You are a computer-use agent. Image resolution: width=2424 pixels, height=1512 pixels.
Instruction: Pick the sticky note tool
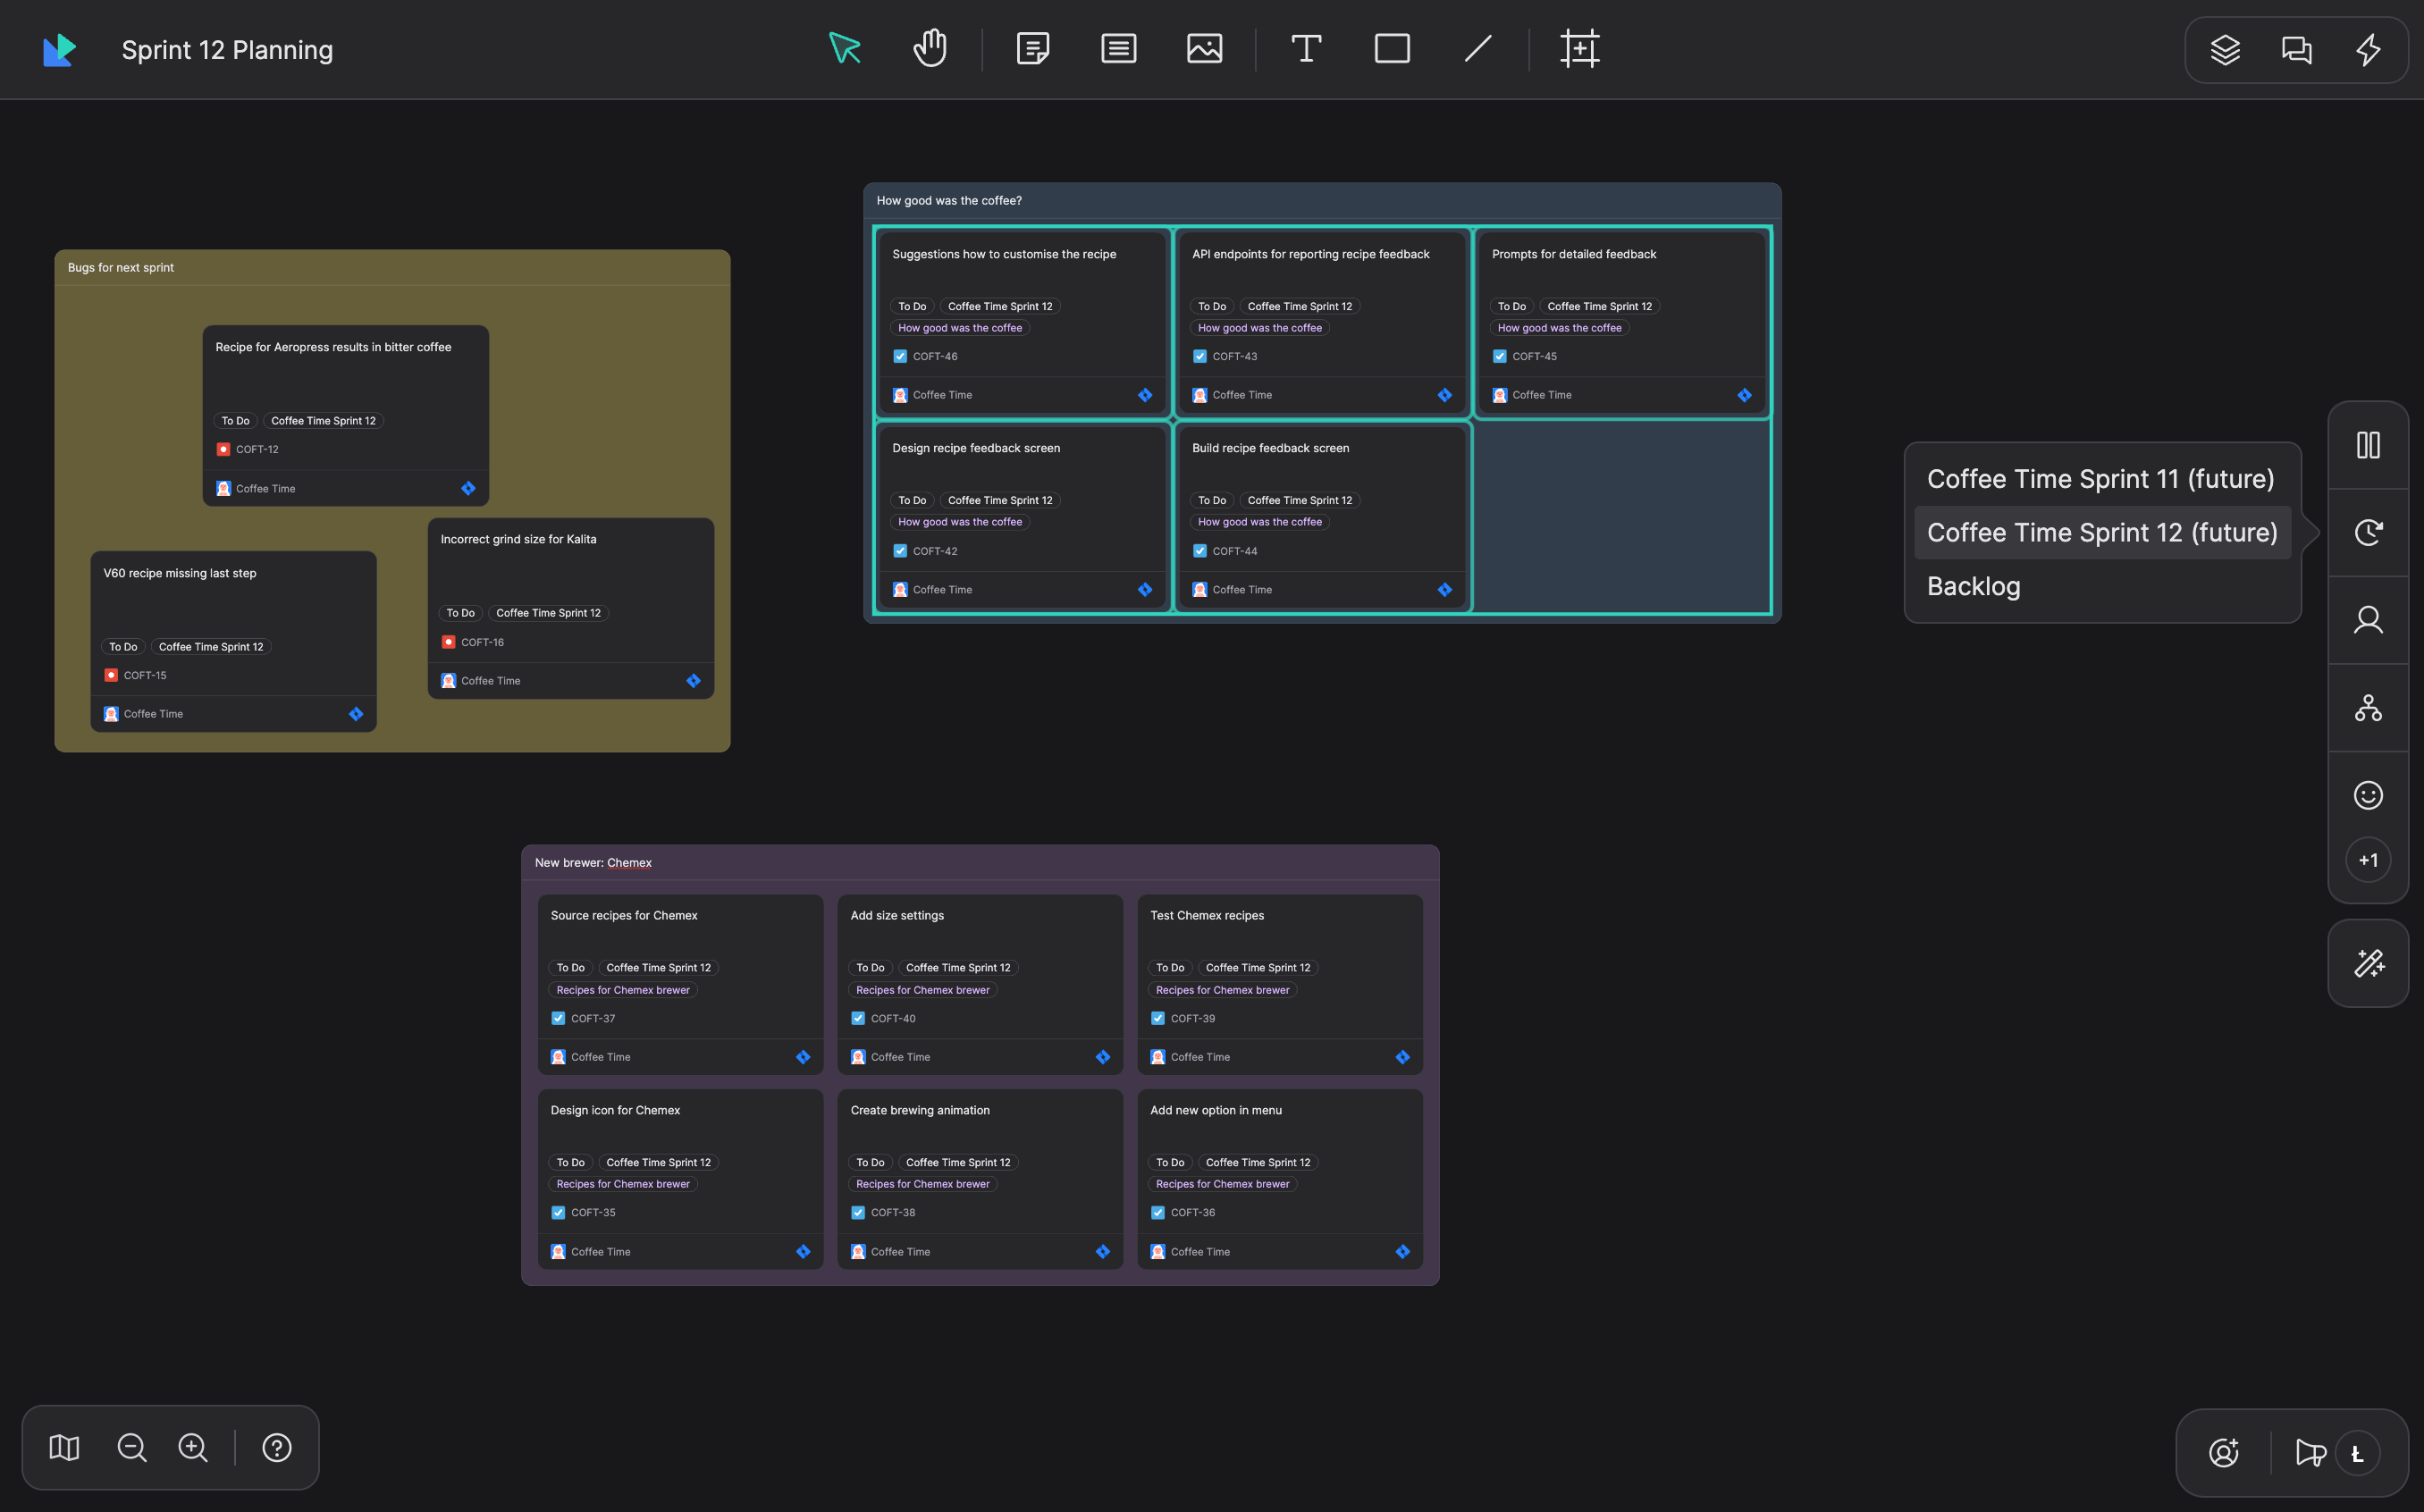(1032, 48)
